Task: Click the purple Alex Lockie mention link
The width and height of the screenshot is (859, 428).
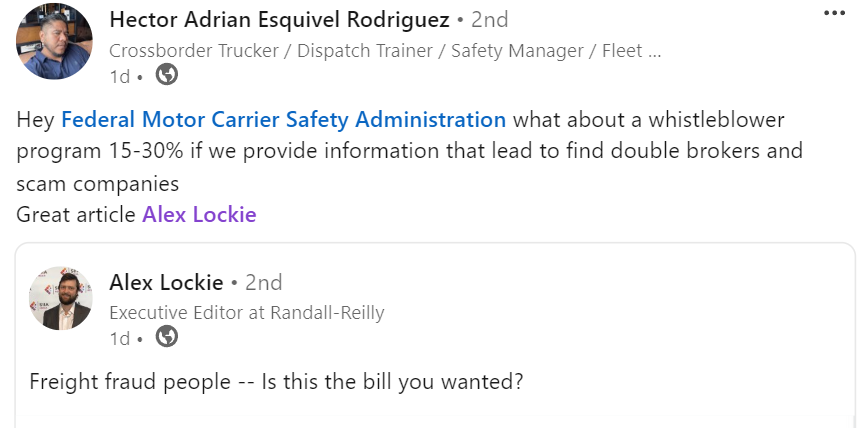Action: (x=199, y=214)
